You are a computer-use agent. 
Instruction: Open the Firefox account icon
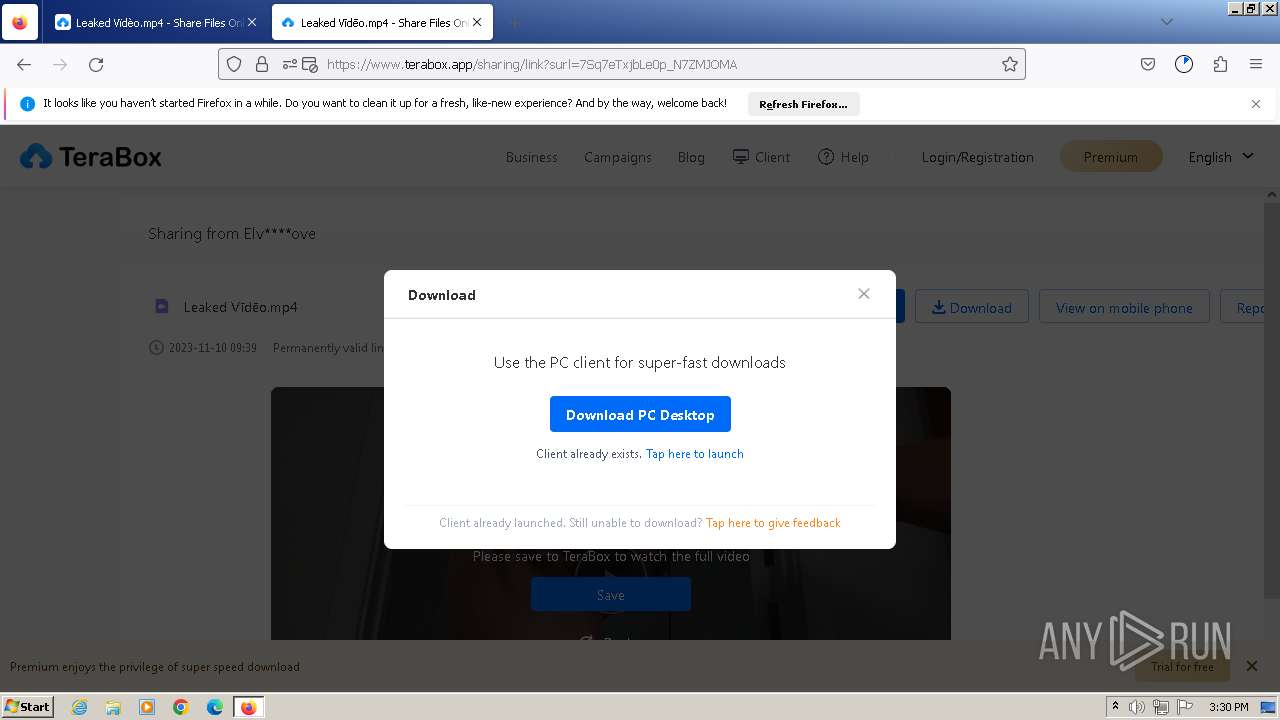[1184, 64]
